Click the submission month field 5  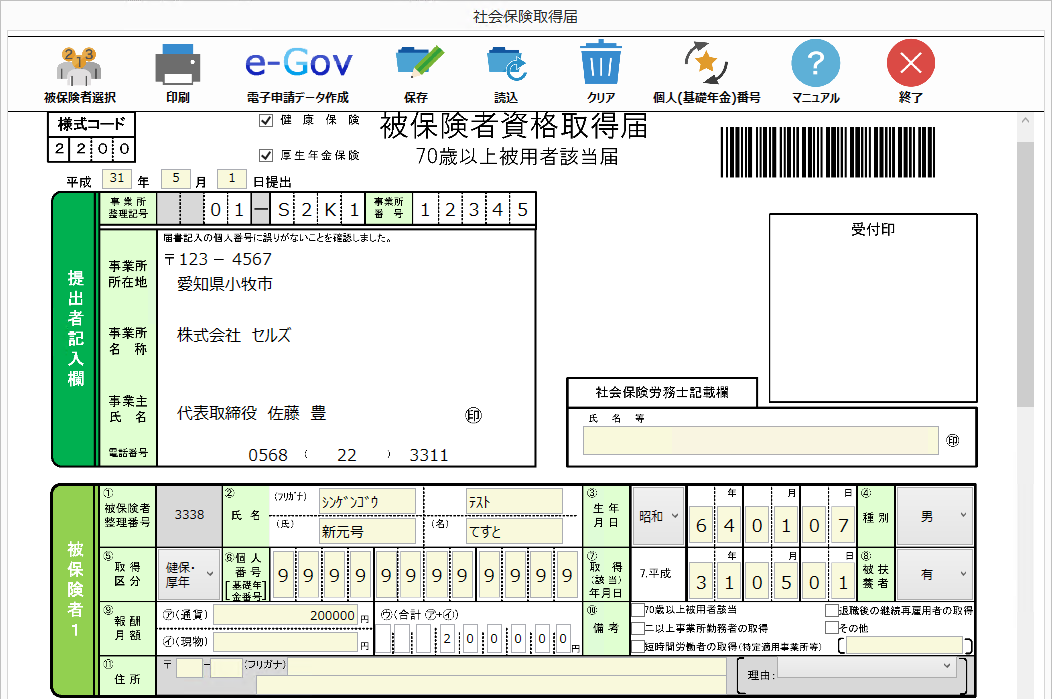[176, 178]
